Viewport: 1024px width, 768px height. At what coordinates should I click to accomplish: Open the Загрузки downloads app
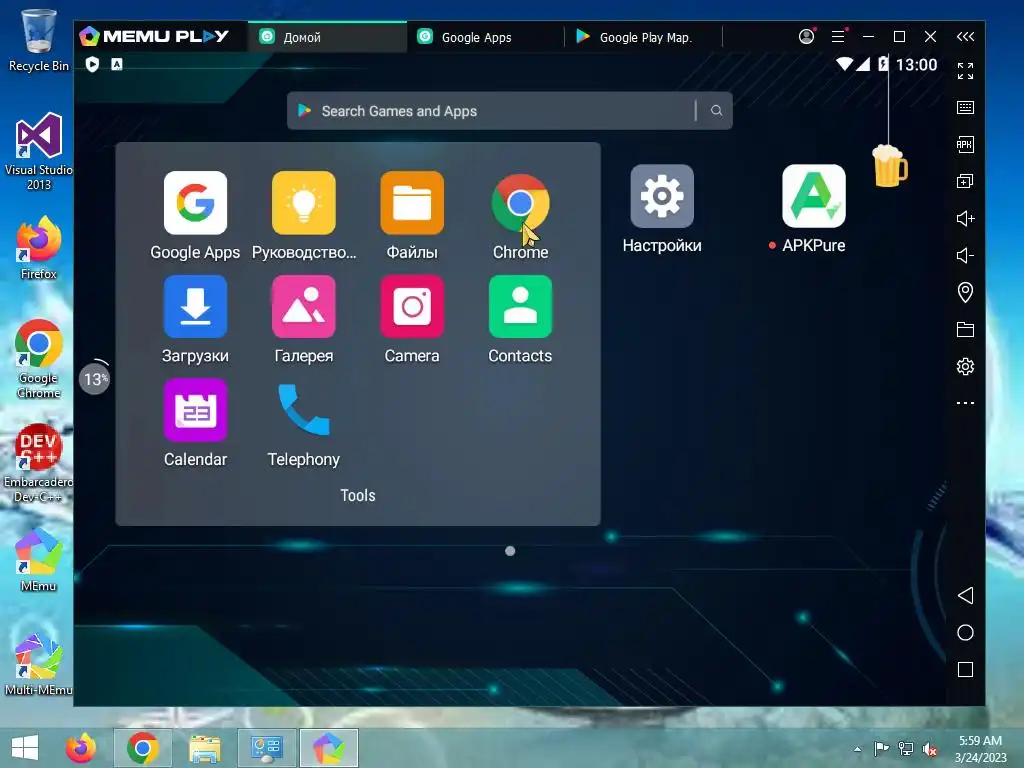click(195, 306)
